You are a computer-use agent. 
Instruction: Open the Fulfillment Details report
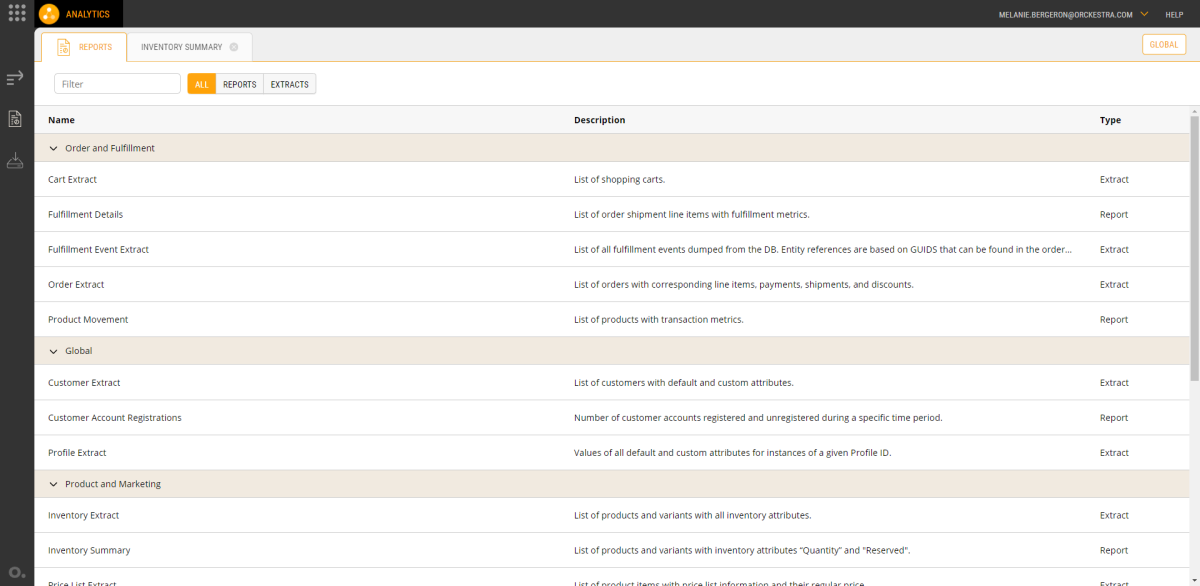(x=86, y=214)
